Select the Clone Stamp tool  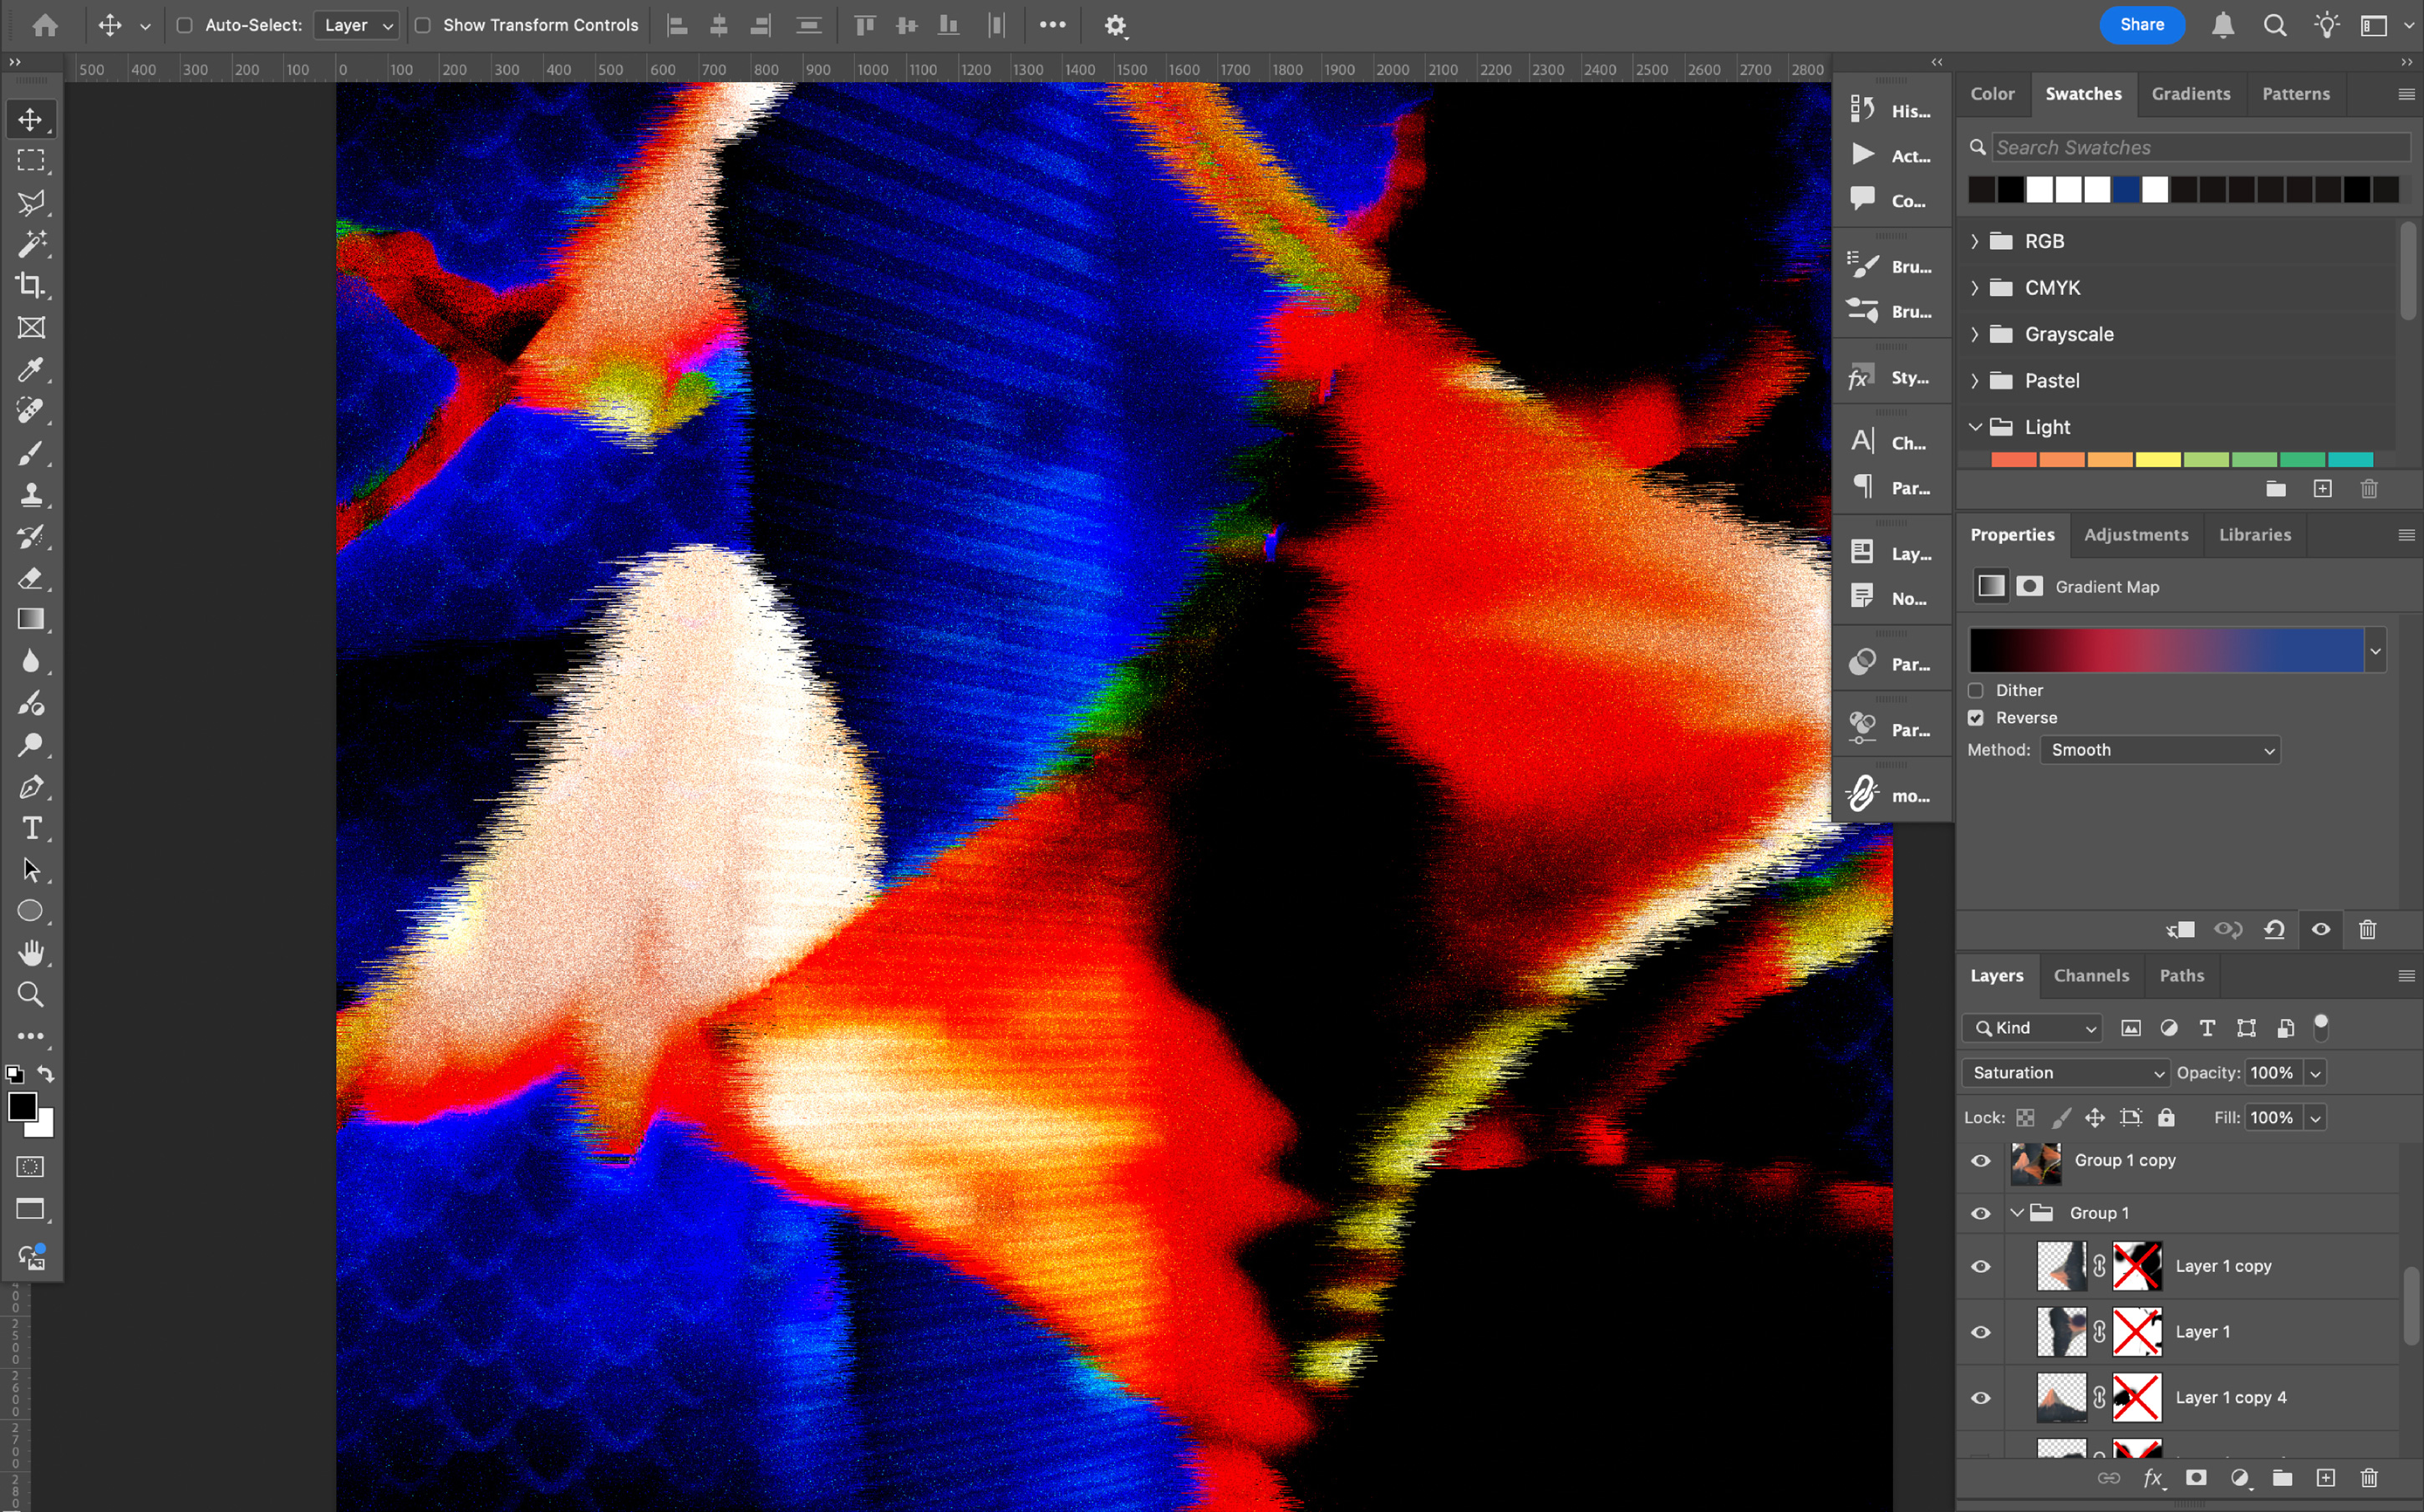[x=31, y=494]
